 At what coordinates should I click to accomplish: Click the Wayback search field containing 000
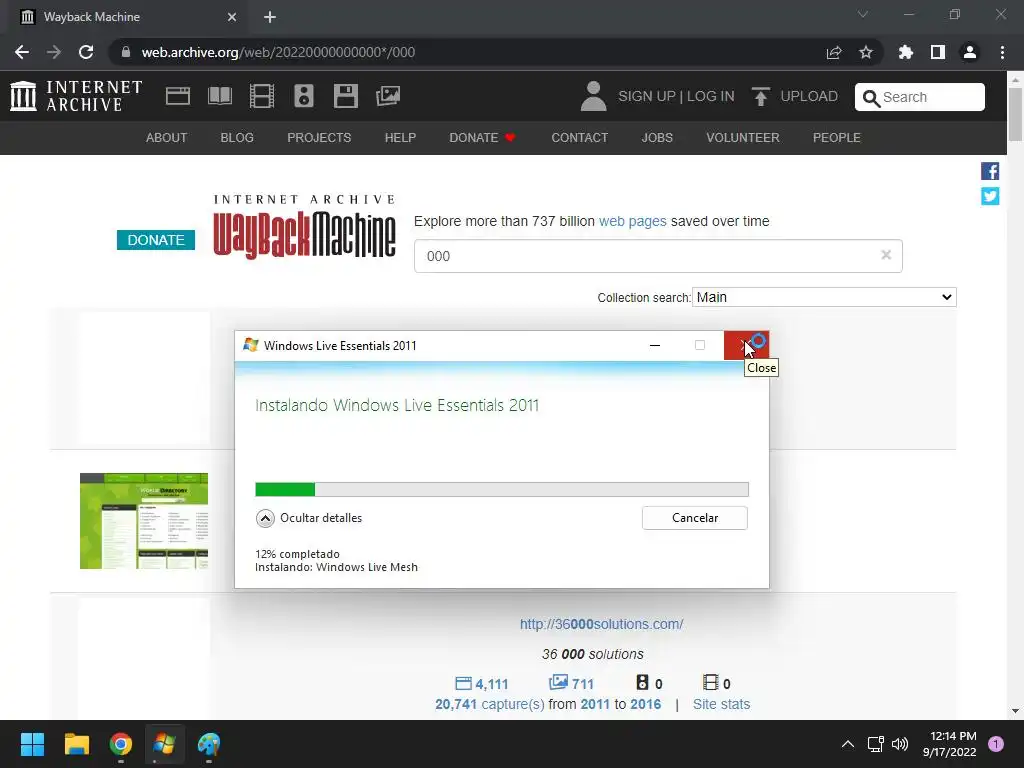(658, 256)
